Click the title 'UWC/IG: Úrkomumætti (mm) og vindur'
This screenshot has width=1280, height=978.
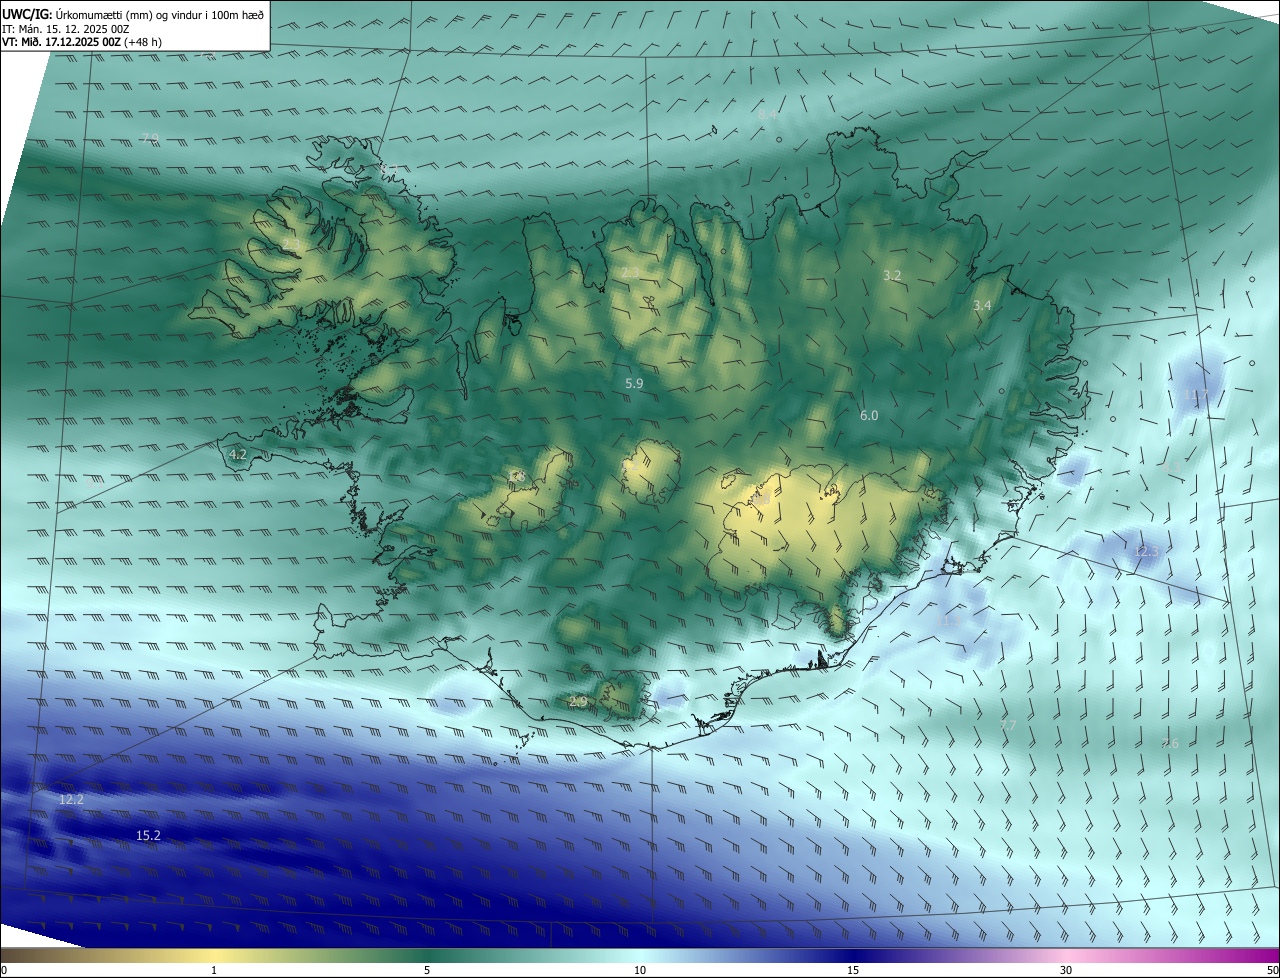[x=133, y=14]
